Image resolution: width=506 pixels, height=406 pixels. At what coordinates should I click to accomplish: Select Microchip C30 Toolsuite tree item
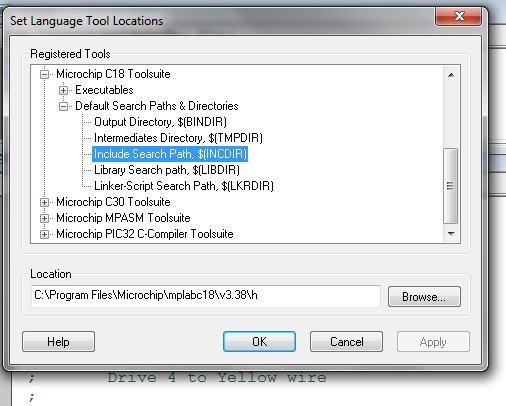[113, 202]
